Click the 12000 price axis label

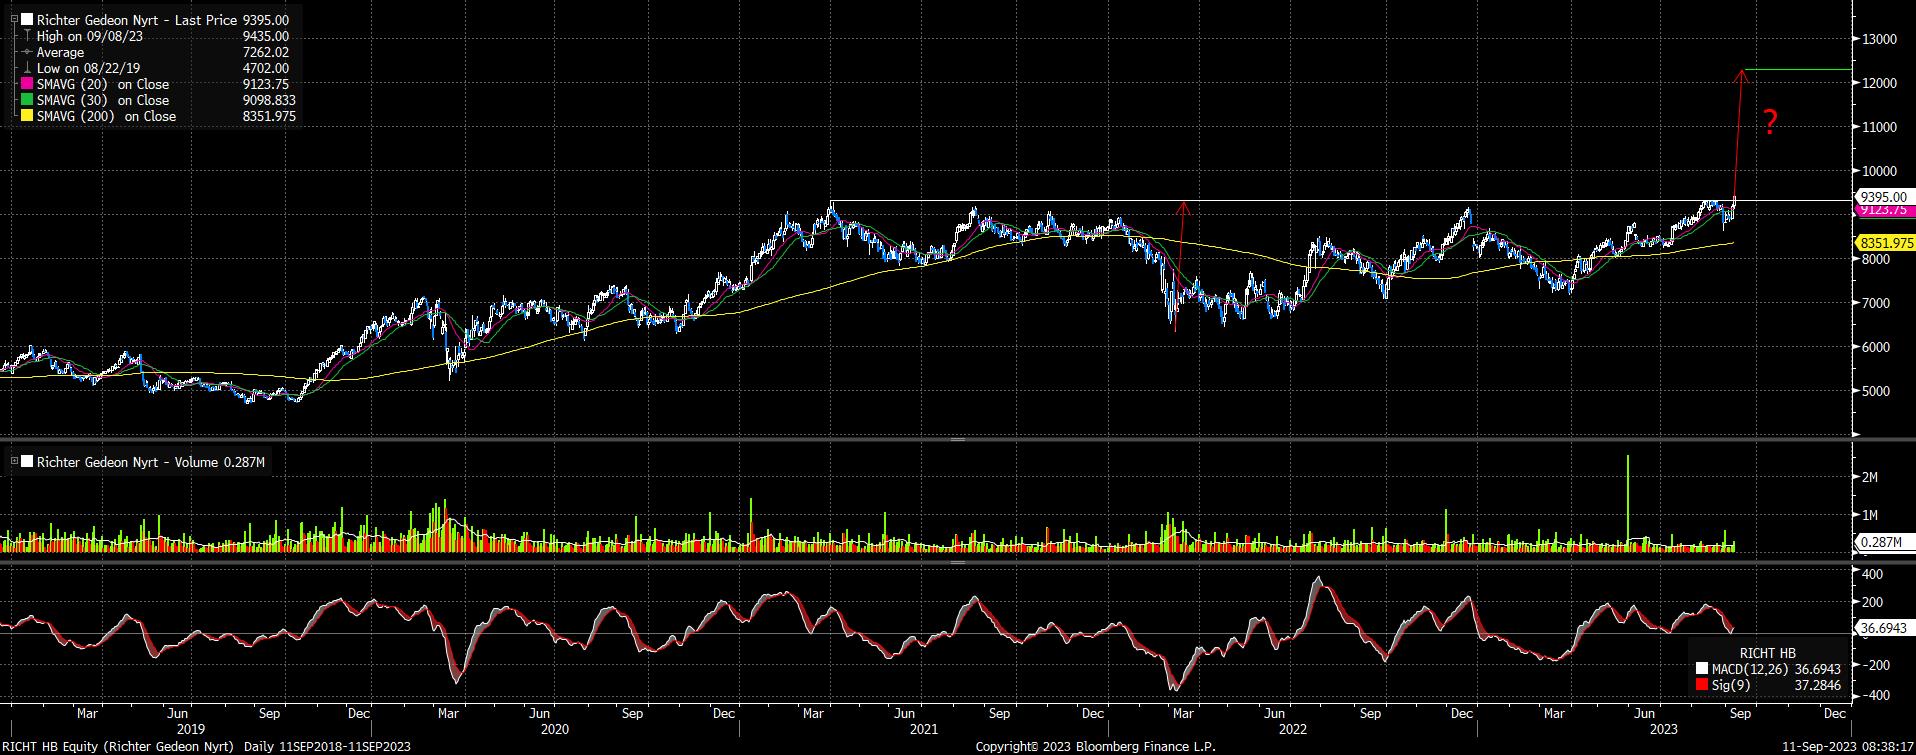1880,83
